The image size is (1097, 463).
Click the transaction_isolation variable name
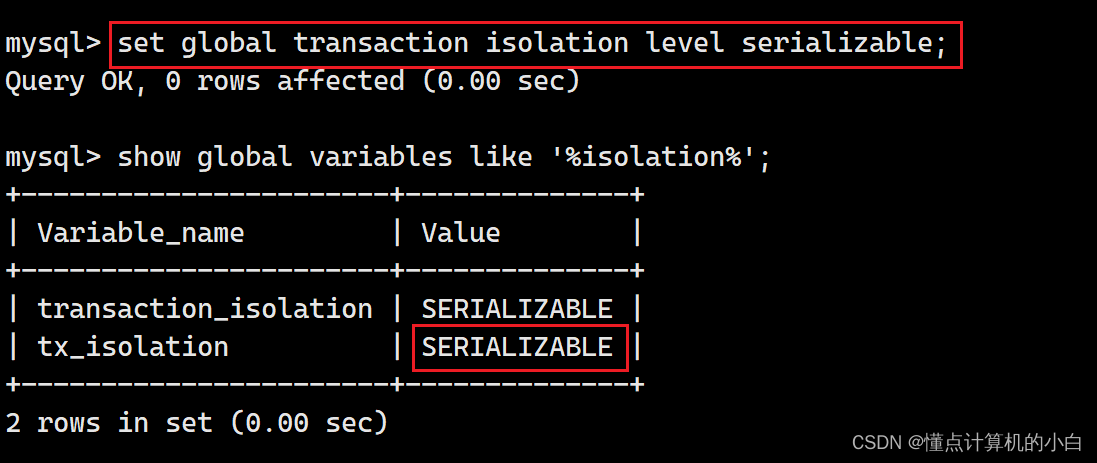pyautogui.click(x=205, y=308)
